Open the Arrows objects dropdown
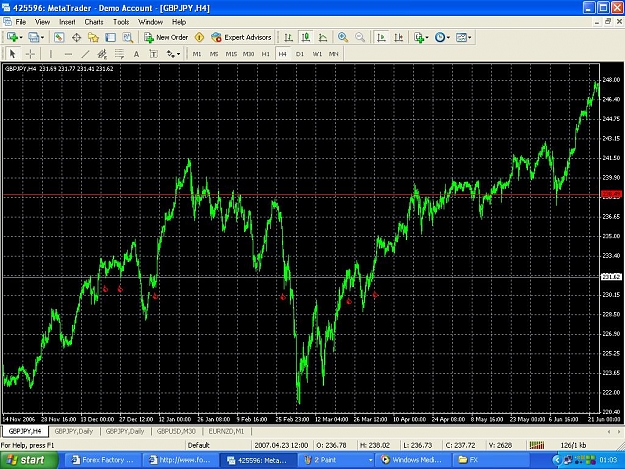 [173, 54]
